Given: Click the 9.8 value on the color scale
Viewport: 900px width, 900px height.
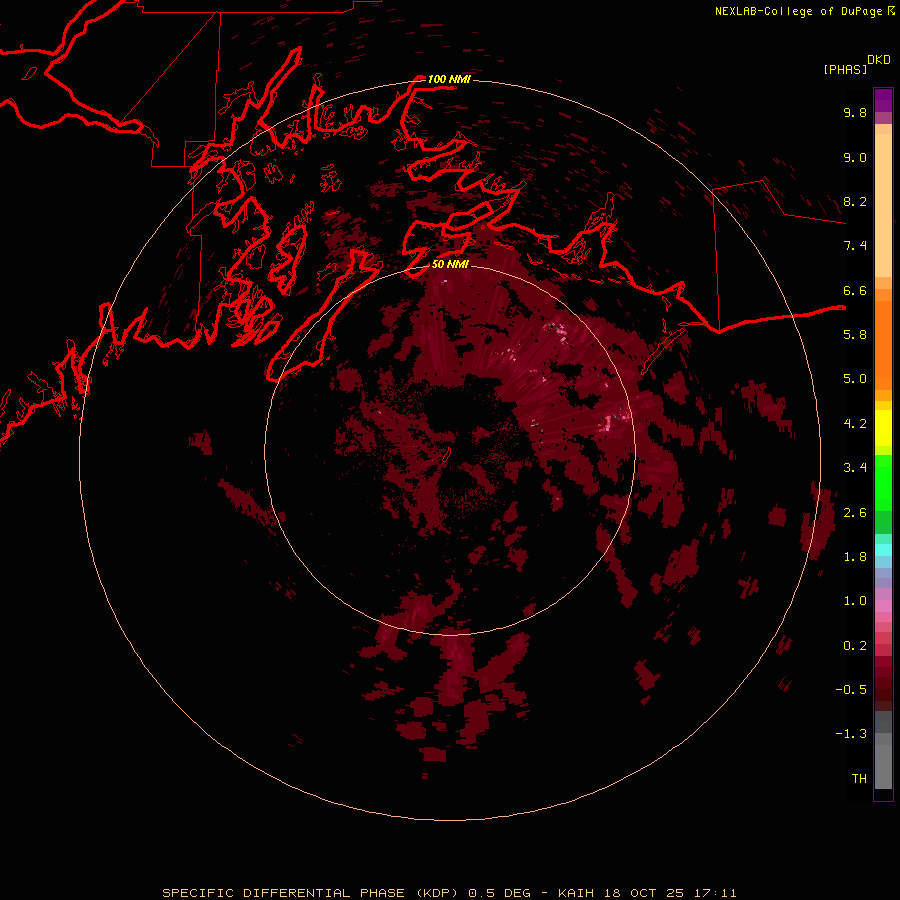Looking at the screenshot, I should pos(855,112).
